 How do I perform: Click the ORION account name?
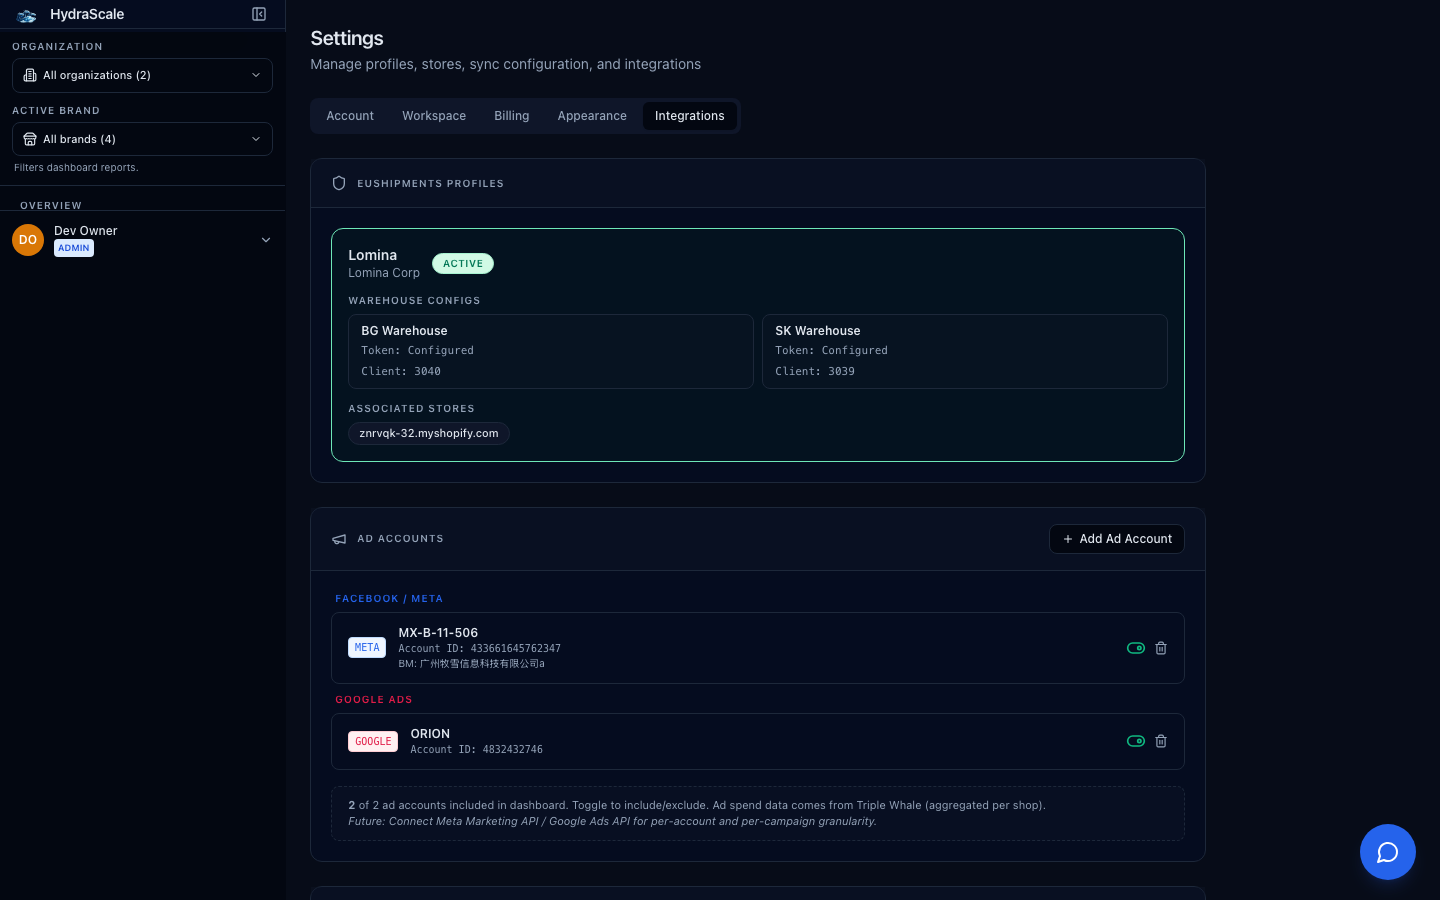tap(430, 734)
